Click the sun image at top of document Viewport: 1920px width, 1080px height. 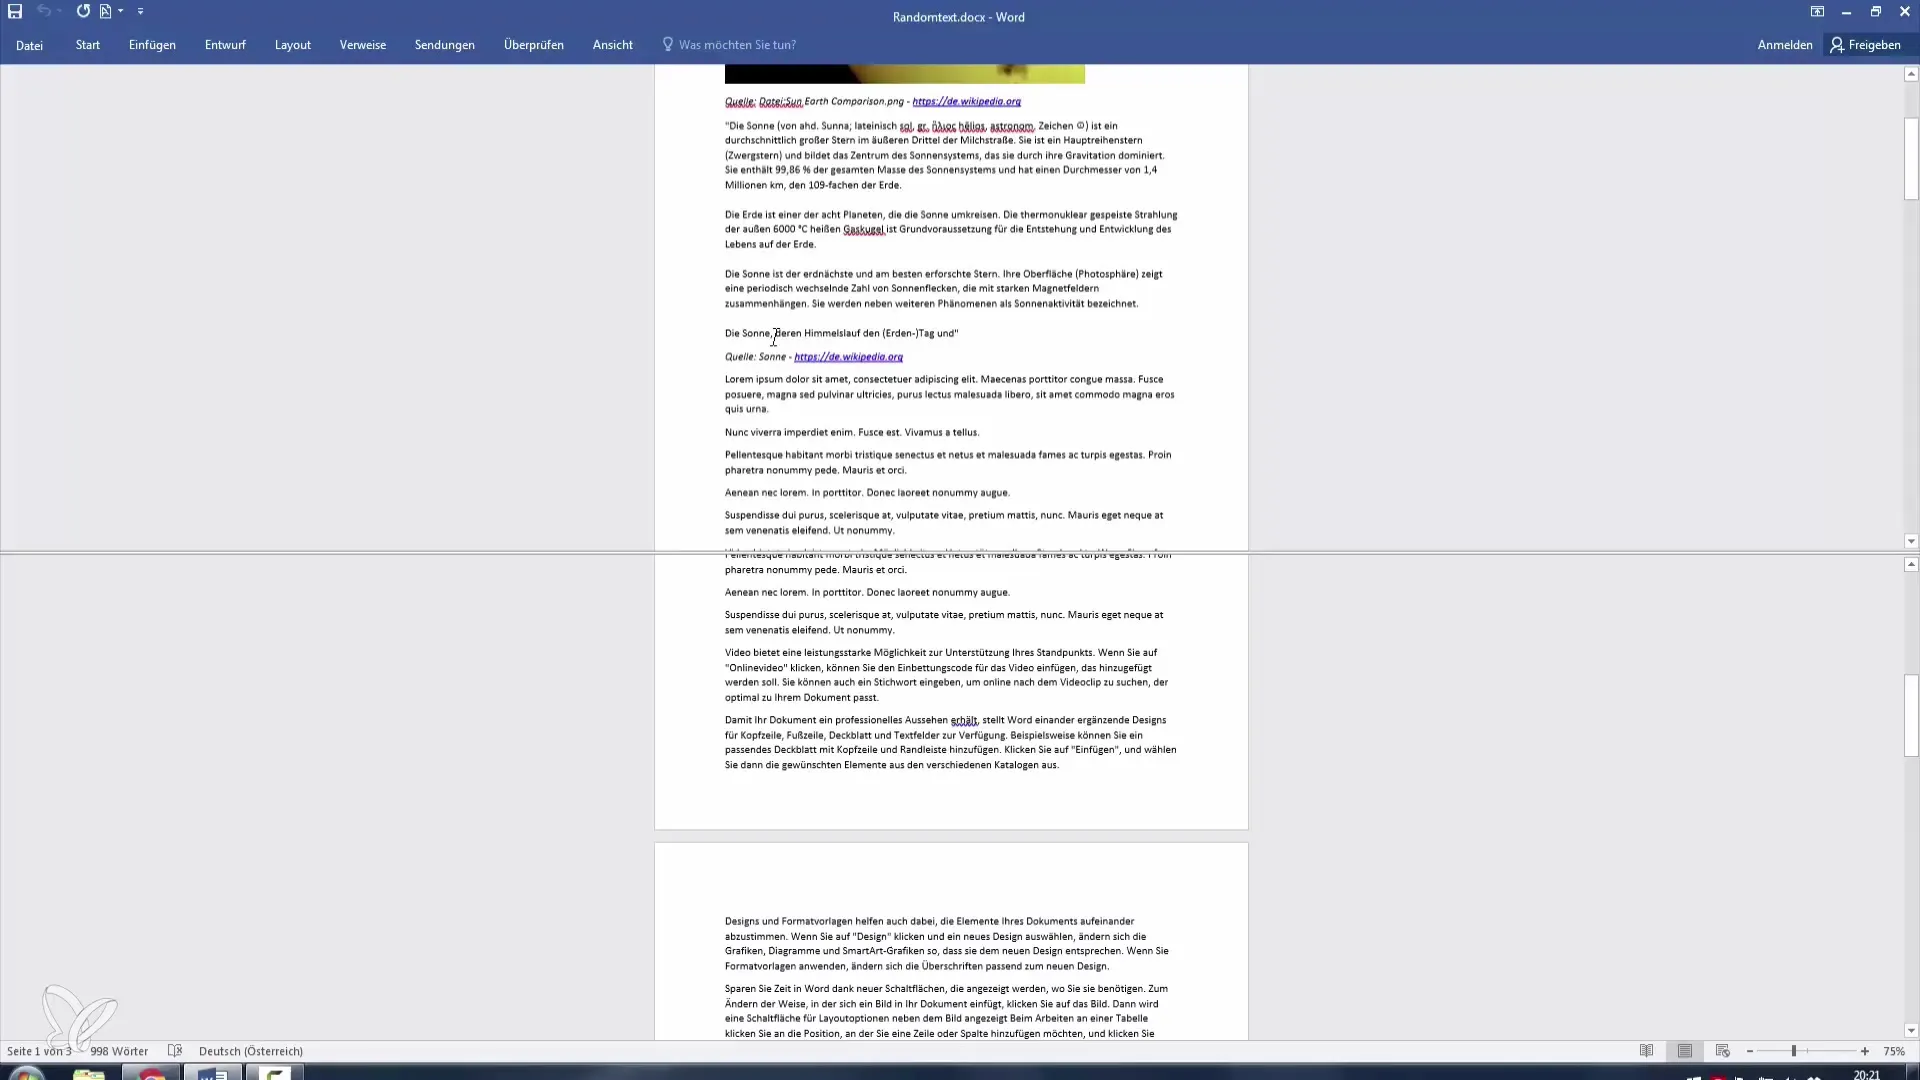pyautogui.click(x=904, y=74)
